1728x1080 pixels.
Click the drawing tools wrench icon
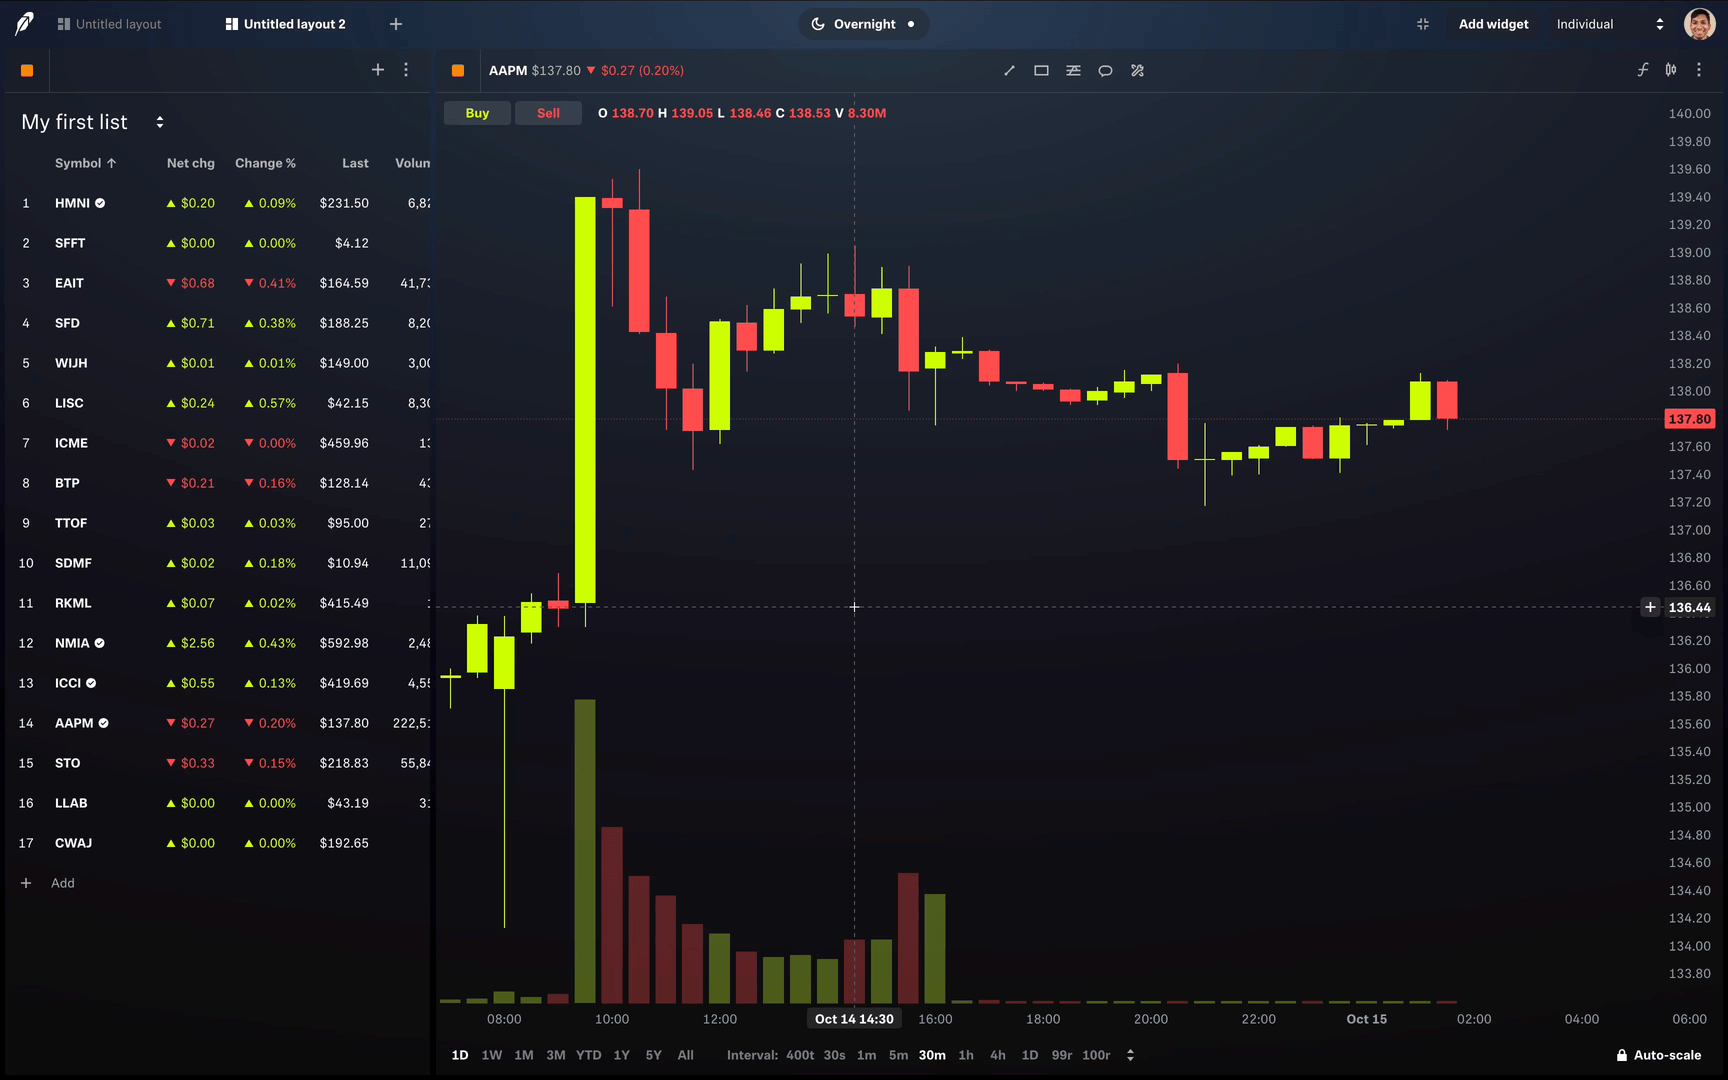coord(1137,70)
